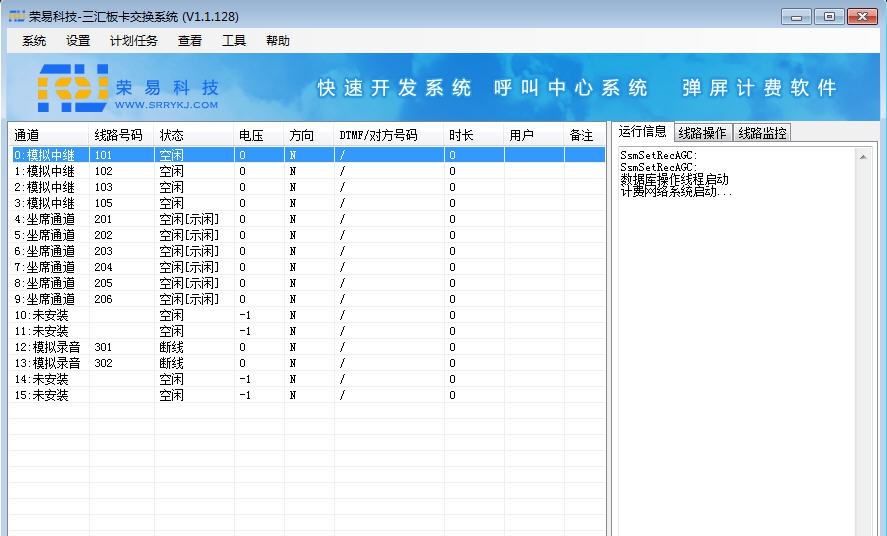Screen dimensions: 887x536
Task: Open the 帮助 menu
Action: coord(278,41)
